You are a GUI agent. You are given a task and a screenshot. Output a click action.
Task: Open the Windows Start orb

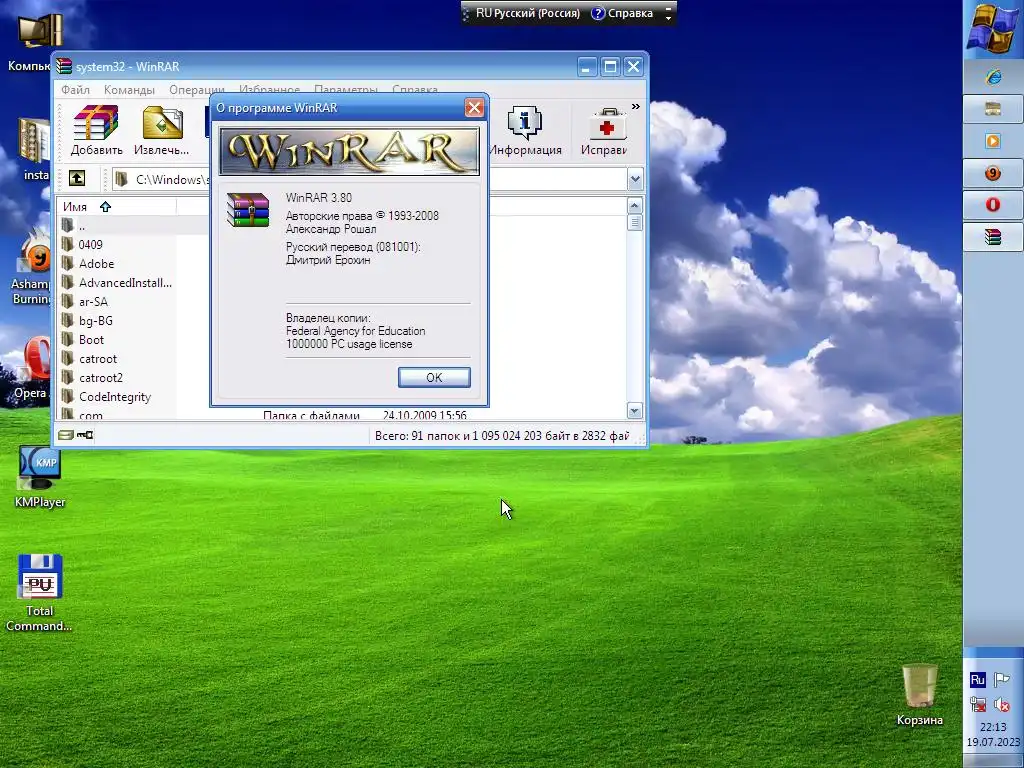click(x=993, y=29)
